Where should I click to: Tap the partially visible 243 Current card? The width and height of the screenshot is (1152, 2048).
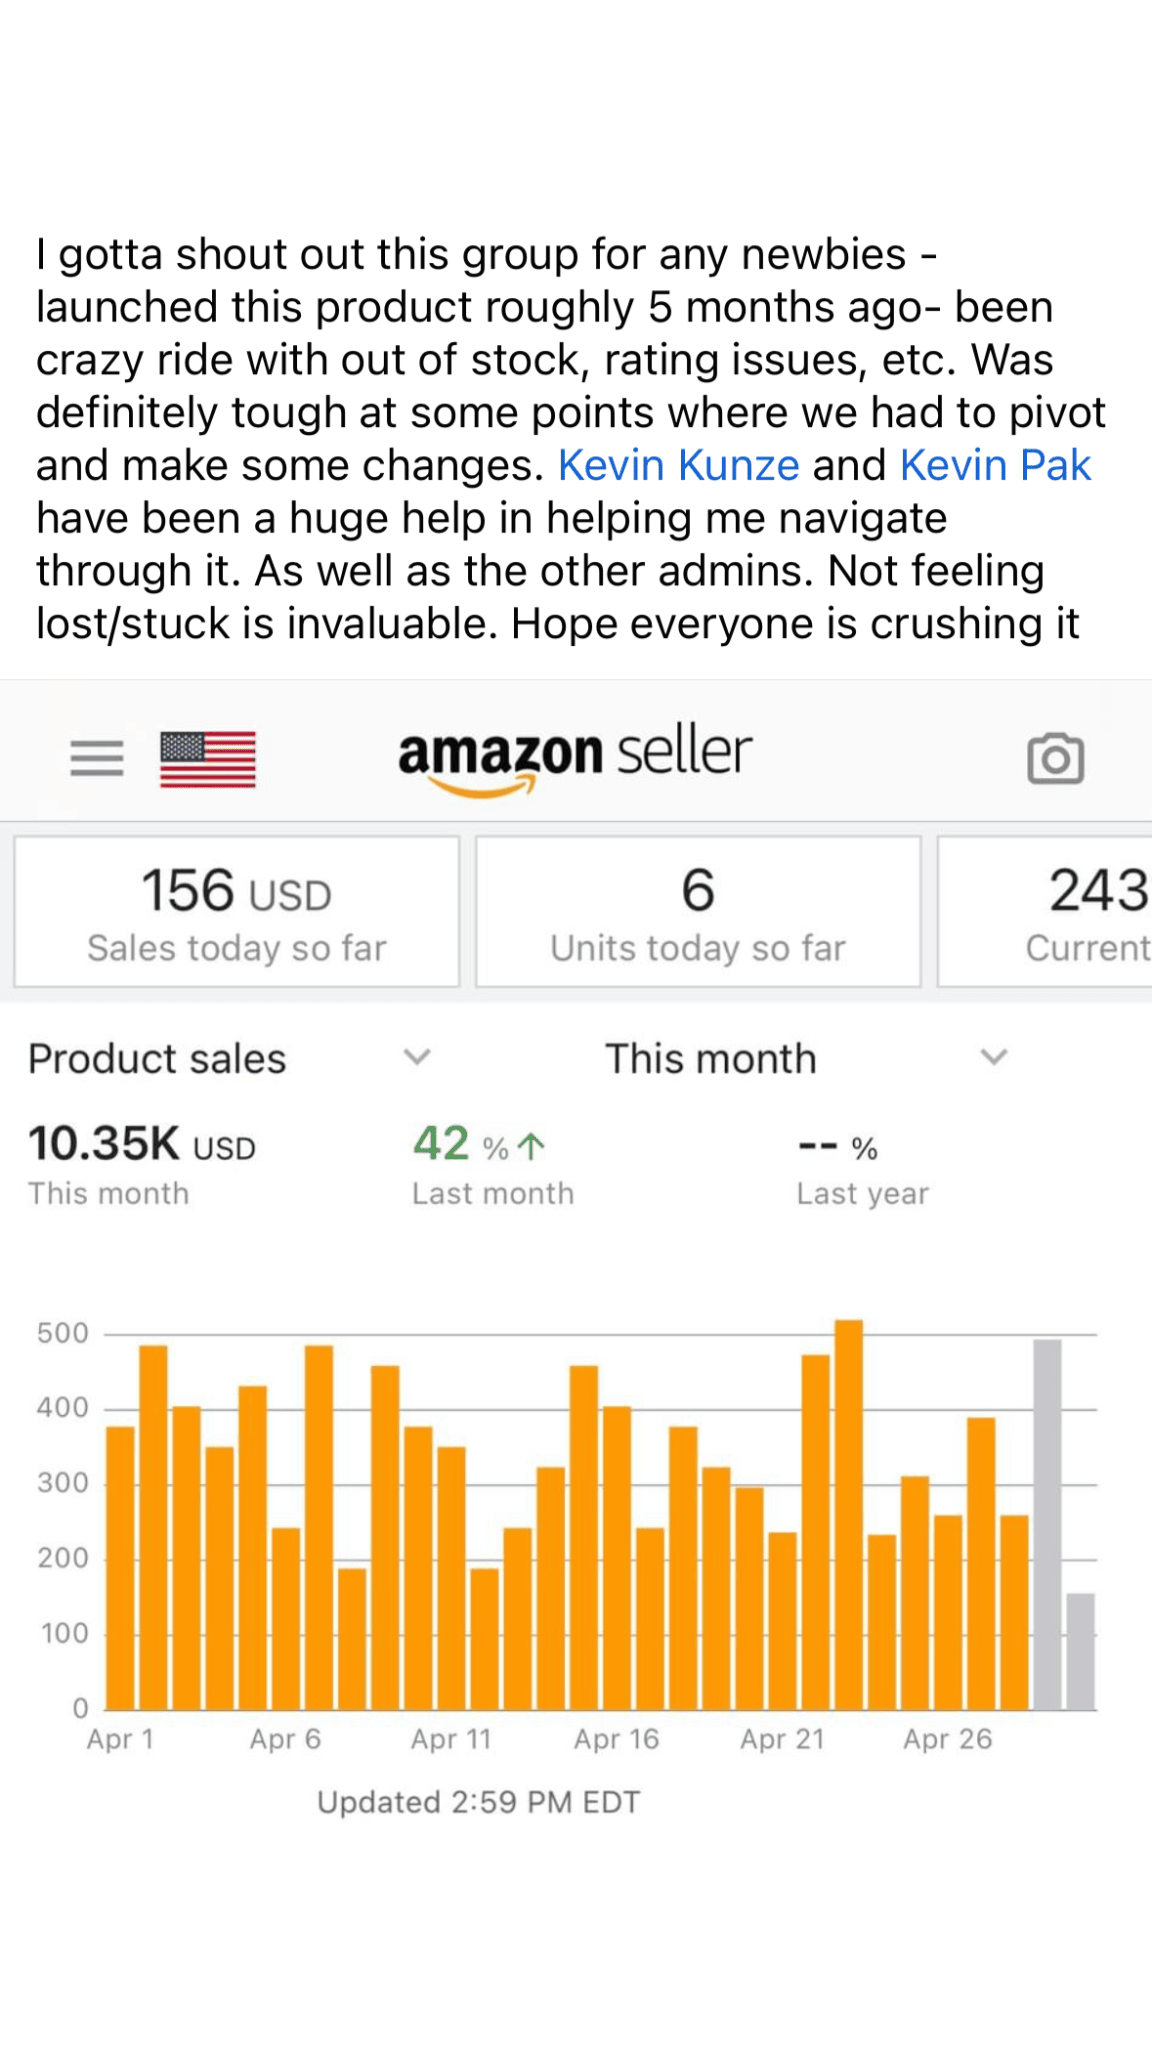coord(1060,912)
